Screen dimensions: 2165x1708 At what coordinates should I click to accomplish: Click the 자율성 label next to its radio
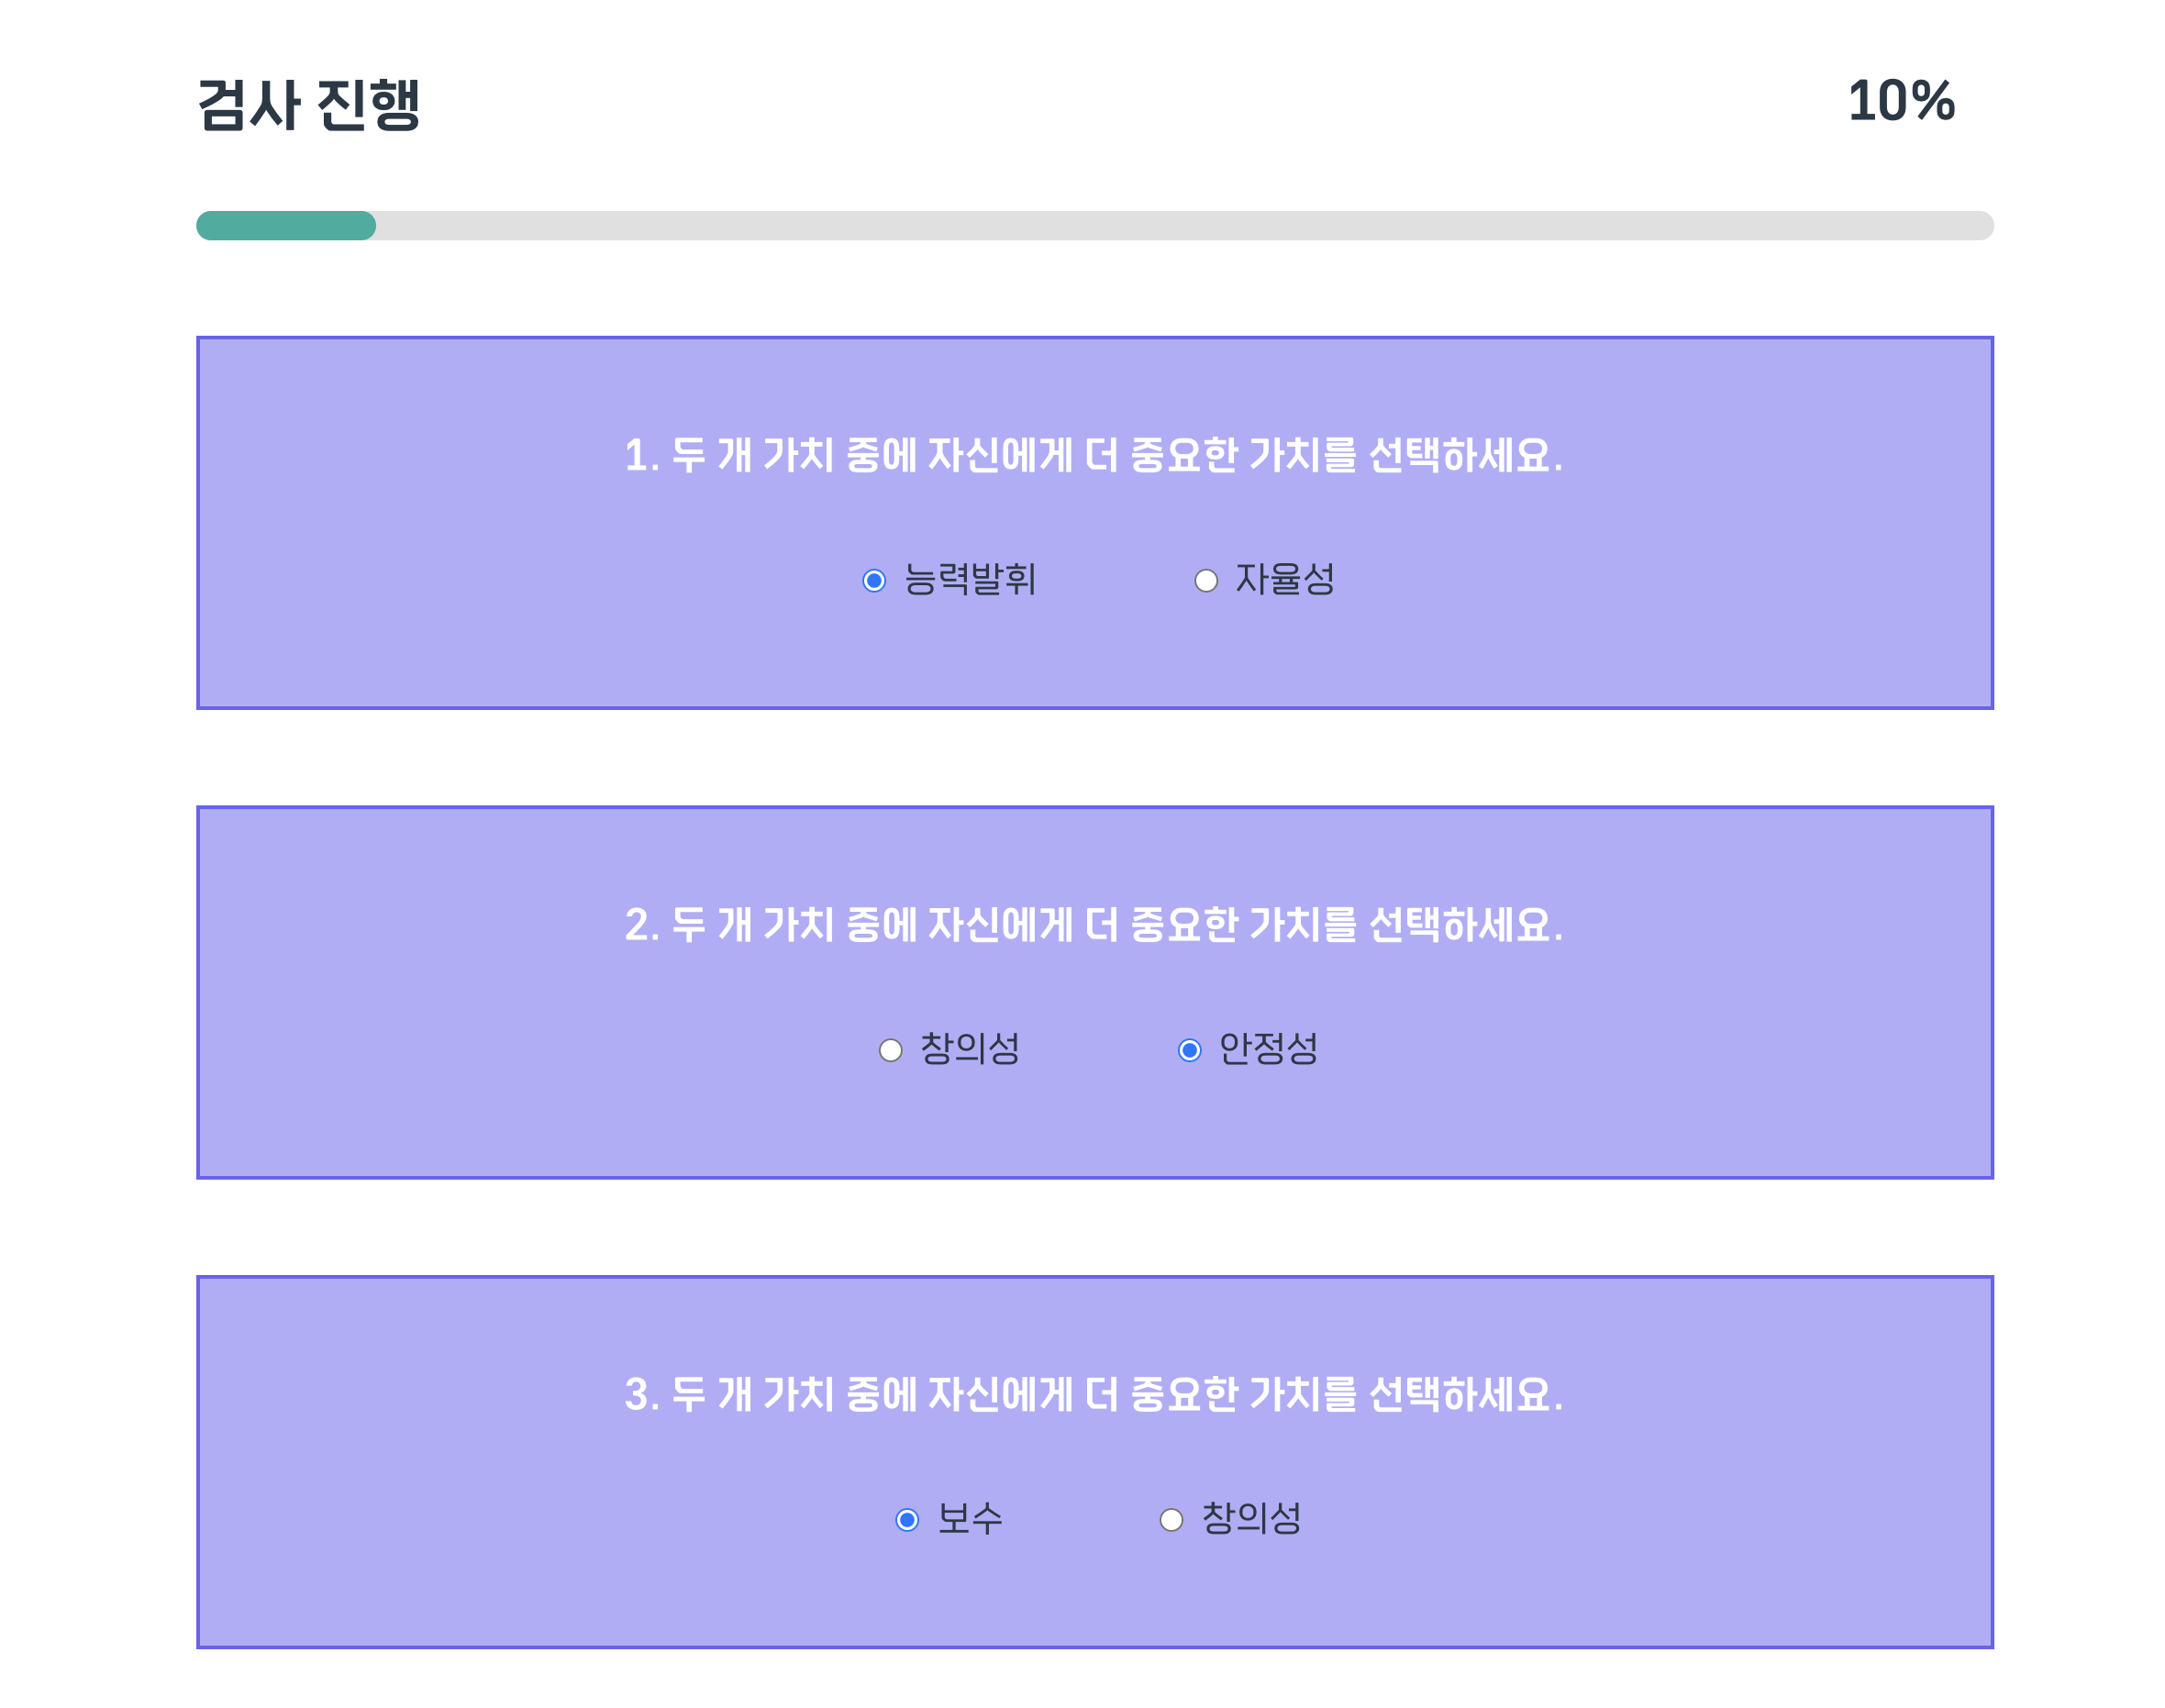[x=1285, y=578]
